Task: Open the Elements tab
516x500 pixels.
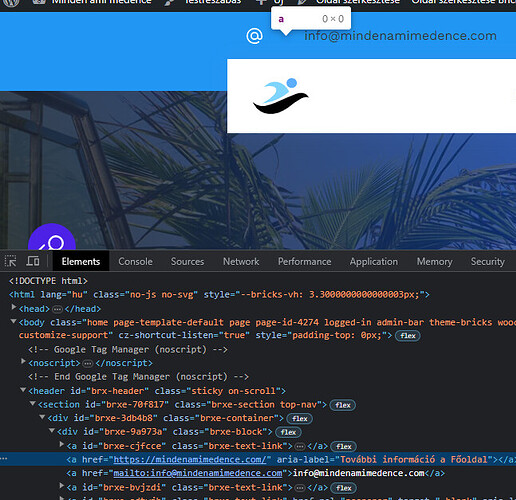Action: tap(81, 261)
